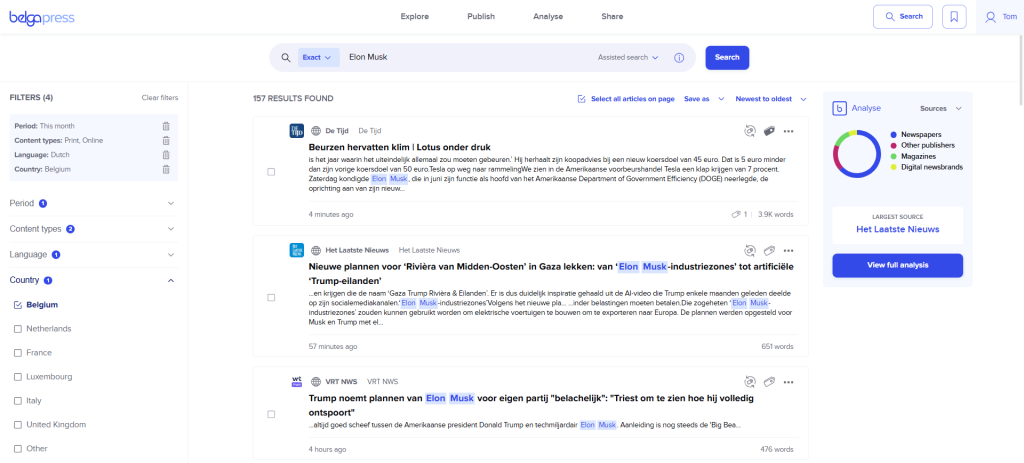Select the Trump noemt plannen article checkbox
The width and height of the screenshot is (1024, 463).
271,414
